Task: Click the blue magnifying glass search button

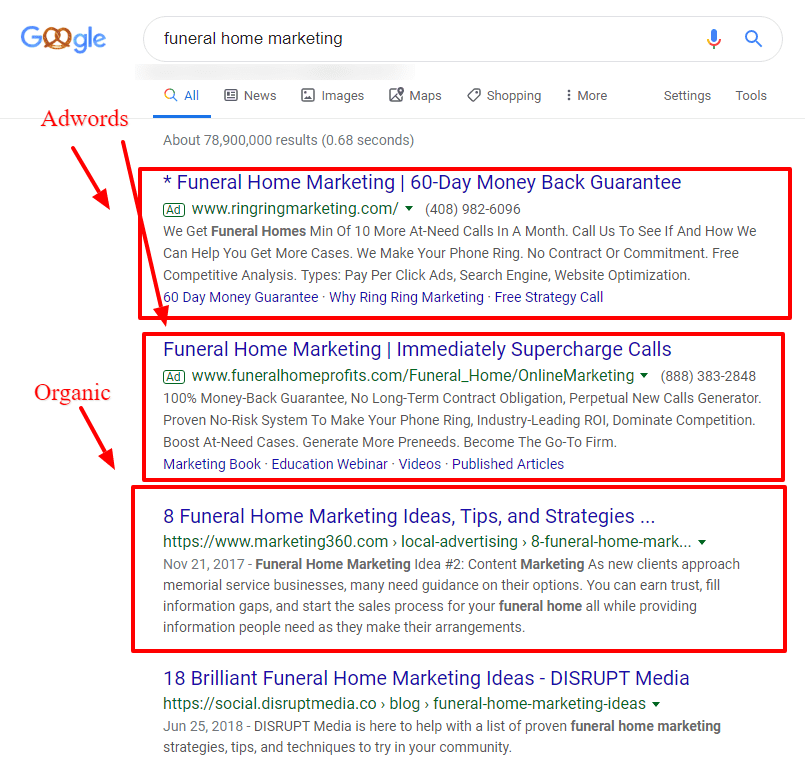Action: coord(753,39)
